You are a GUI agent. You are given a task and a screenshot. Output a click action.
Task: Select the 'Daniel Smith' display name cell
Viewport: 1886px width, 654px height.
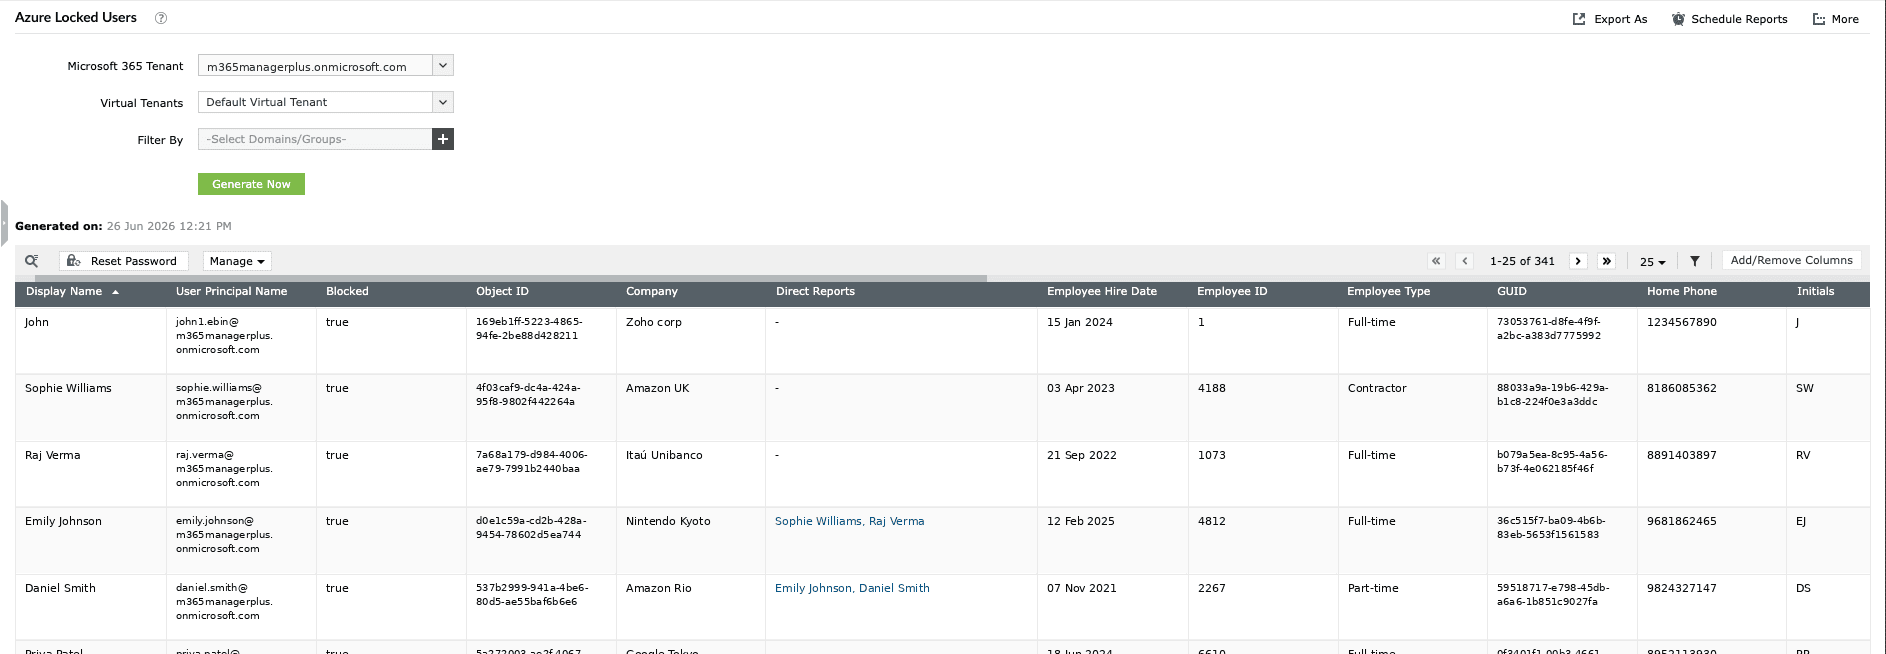[60, 588]
